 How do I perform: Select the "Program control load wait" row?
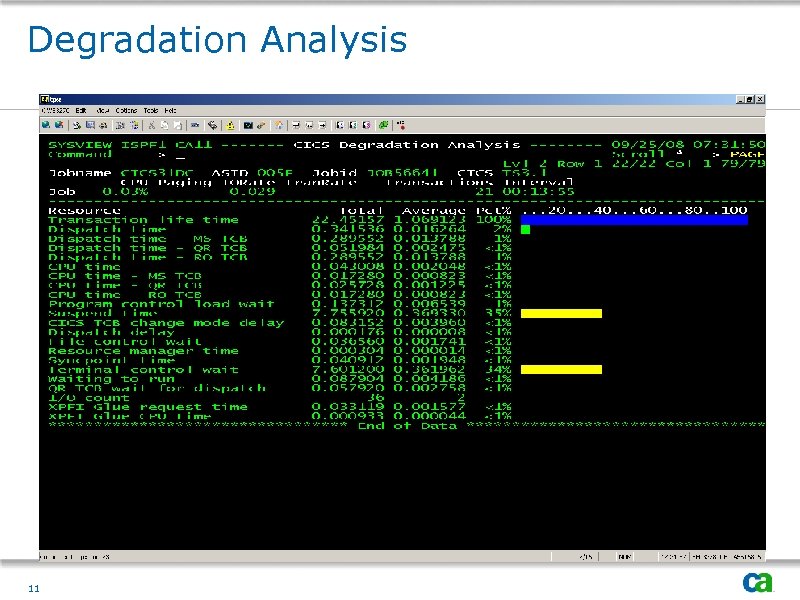(280, 304)
